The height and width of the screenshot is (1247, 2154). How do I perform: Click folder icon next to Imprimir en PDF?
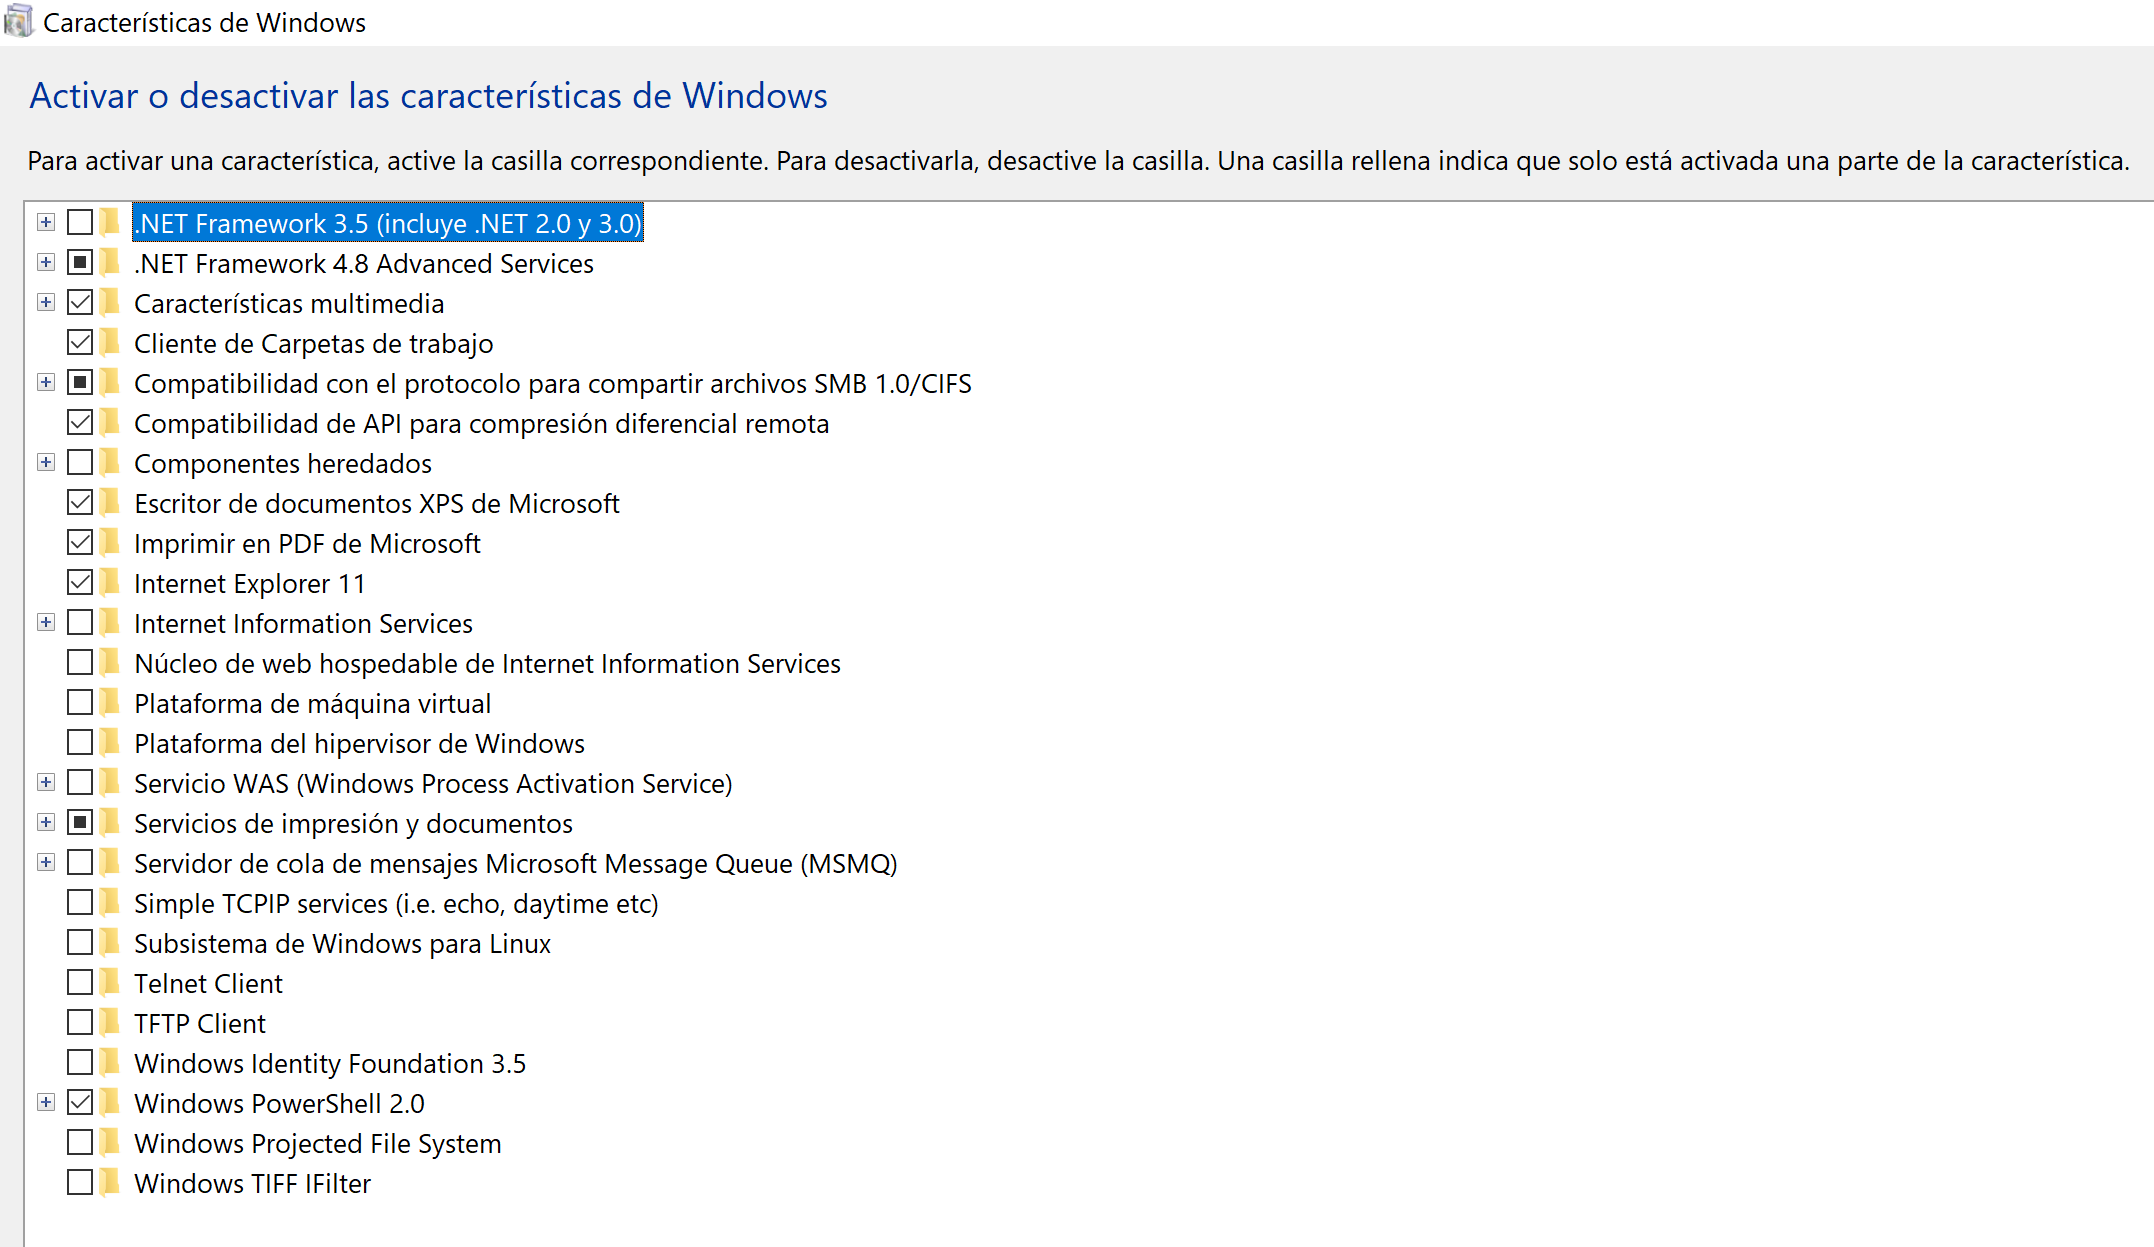(x=110, y=543)
